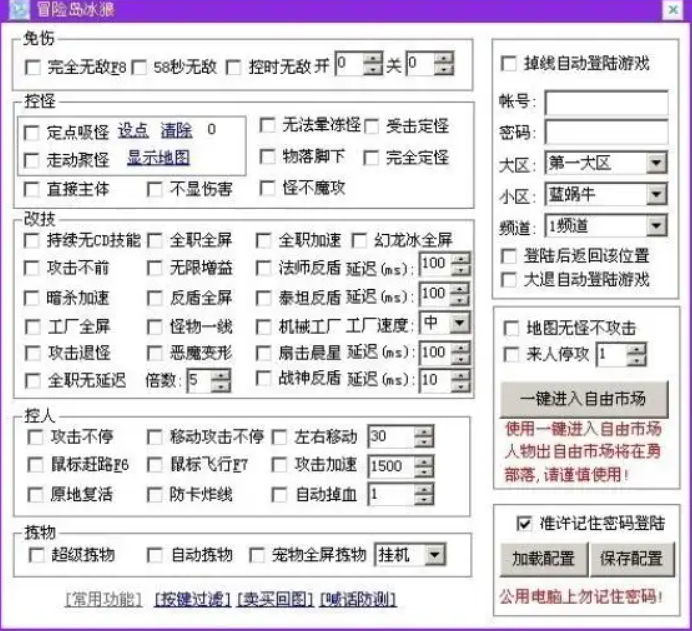This screenshot has width=692, height=631.
Task: Enable 掉线自动登陆游戏 checkbox
Action: pyautogui.click(x=510, y=63)
